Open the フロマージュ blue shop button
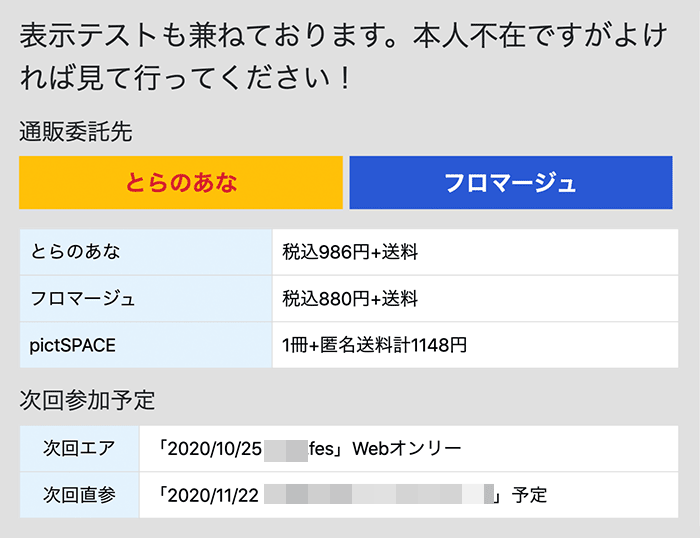700x538 pixels. point(511,183)
